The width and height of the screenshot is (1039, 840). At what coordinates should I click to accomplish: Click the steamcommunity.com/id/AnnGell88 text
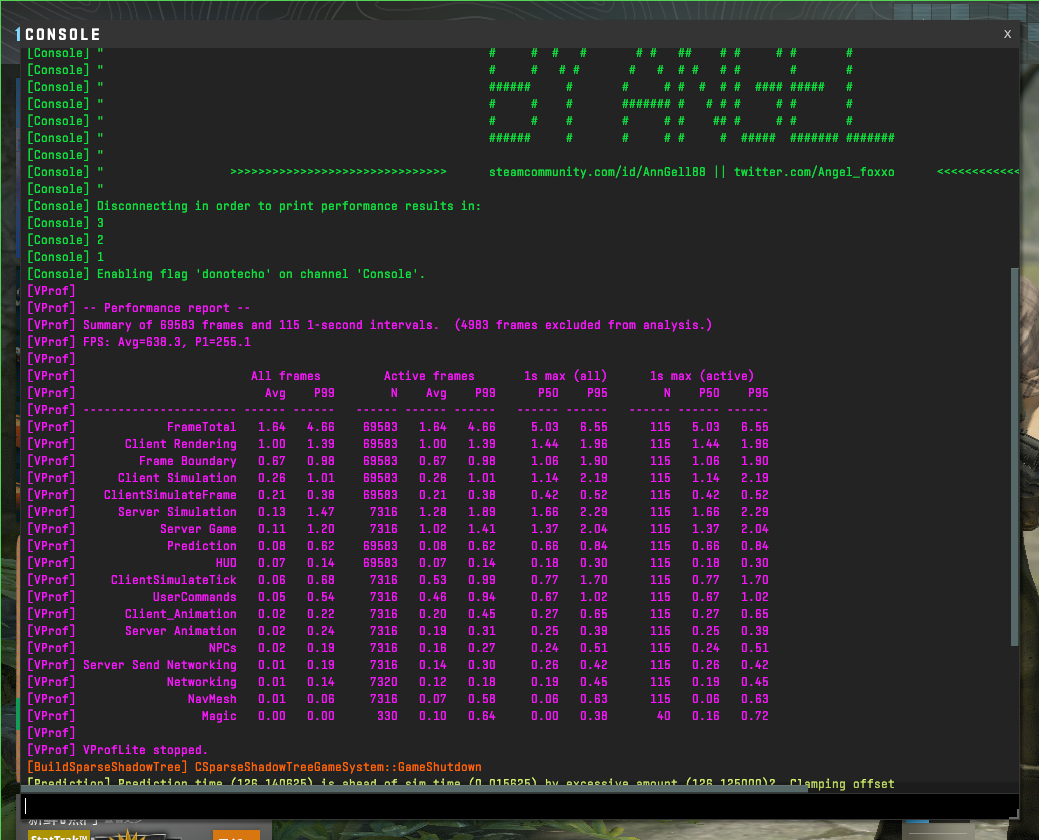(598, 172)
